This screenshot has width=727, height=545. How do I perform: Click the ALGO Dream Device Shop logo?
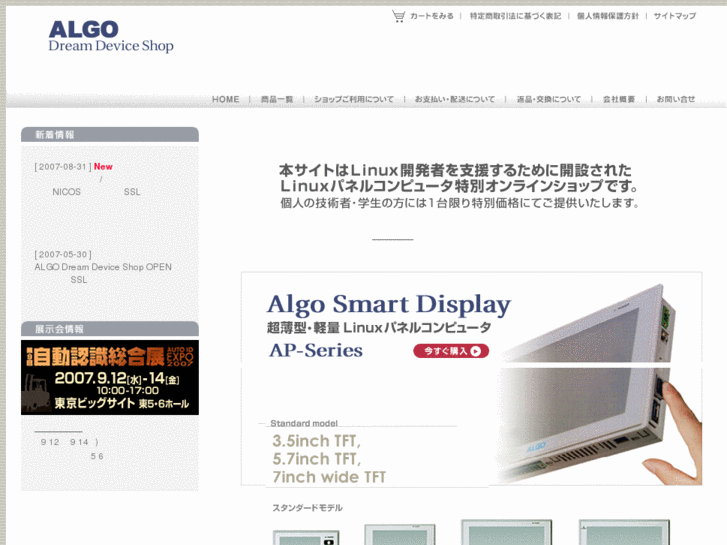click(x=111, y=37)
